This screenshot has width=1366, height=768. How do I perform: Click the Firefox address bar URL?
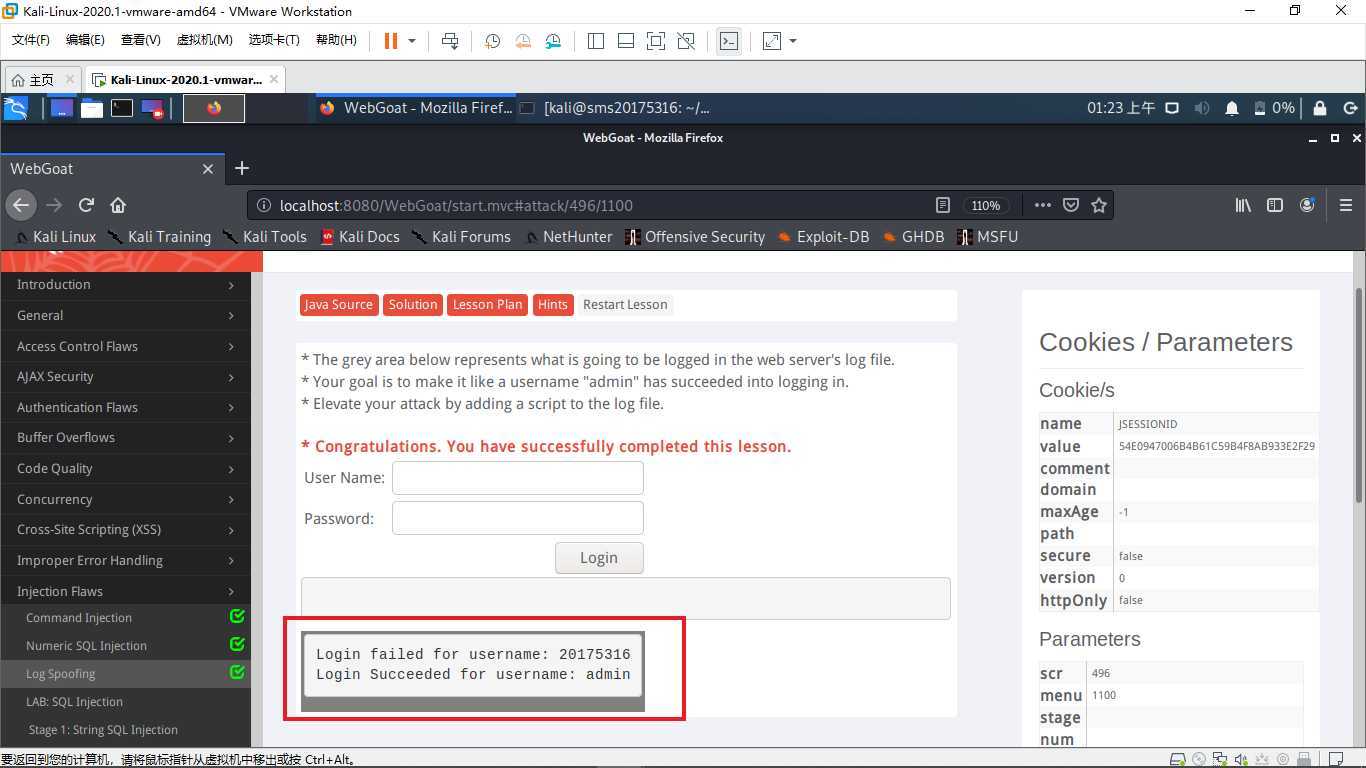456,205
